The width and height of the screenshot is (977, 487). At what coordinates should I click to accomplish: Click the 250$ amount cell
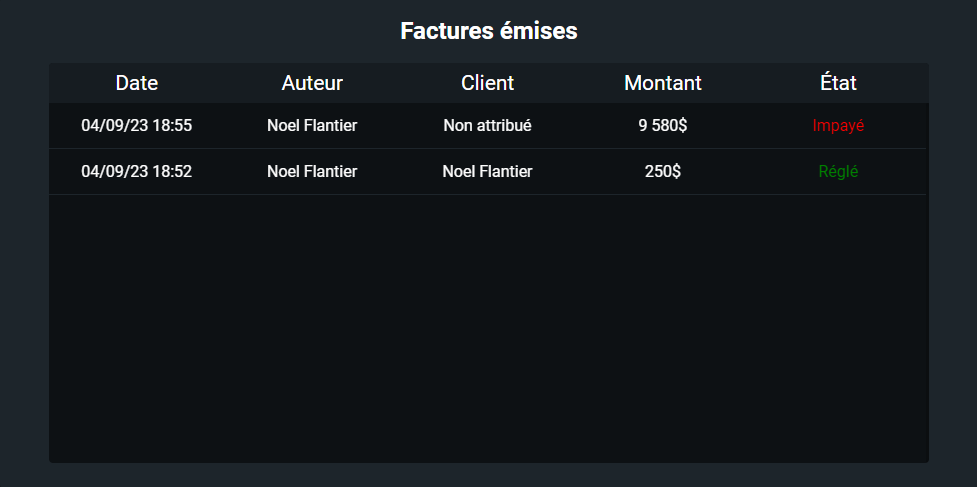click(x=663, y=172)
